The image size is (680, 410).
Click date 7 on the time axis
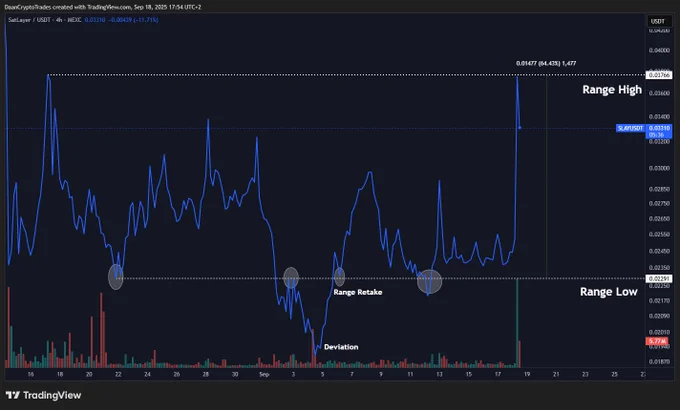(352, 374)
